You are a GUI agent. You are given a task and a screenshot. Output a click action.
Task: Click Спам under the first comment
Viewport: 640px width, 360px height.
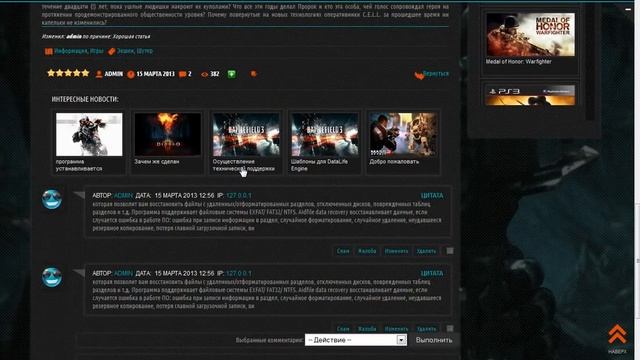click(x=343, y=251)
